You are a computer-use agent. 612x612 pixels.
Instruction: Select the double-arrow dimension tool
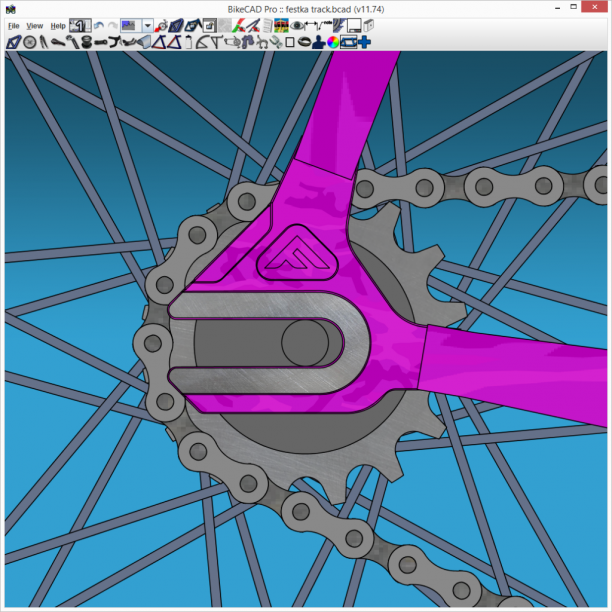311,25
